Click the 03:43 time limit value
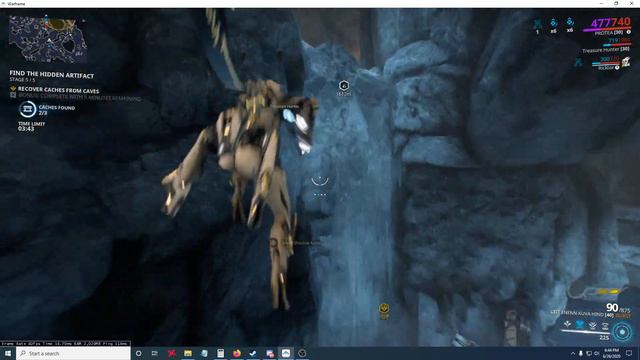Screen dimensions: 640x360 [x=26, y=129]
